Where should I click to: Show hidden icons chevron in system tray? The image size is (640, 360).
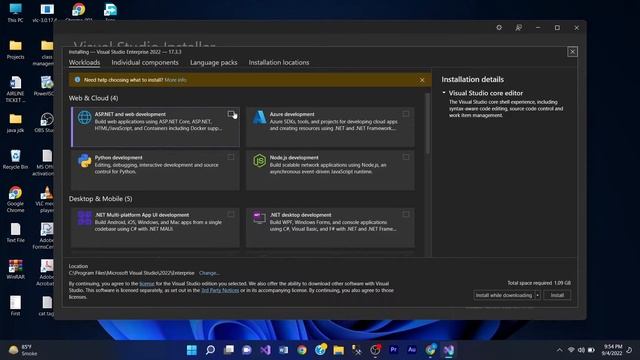(559, 350)
